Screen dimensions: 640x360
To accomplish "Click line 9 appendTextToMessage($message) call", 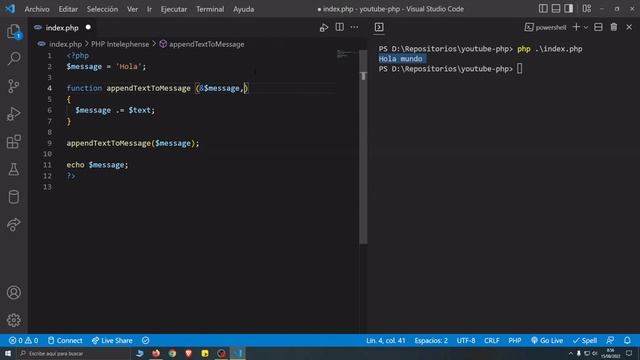I will pos(133,143).
